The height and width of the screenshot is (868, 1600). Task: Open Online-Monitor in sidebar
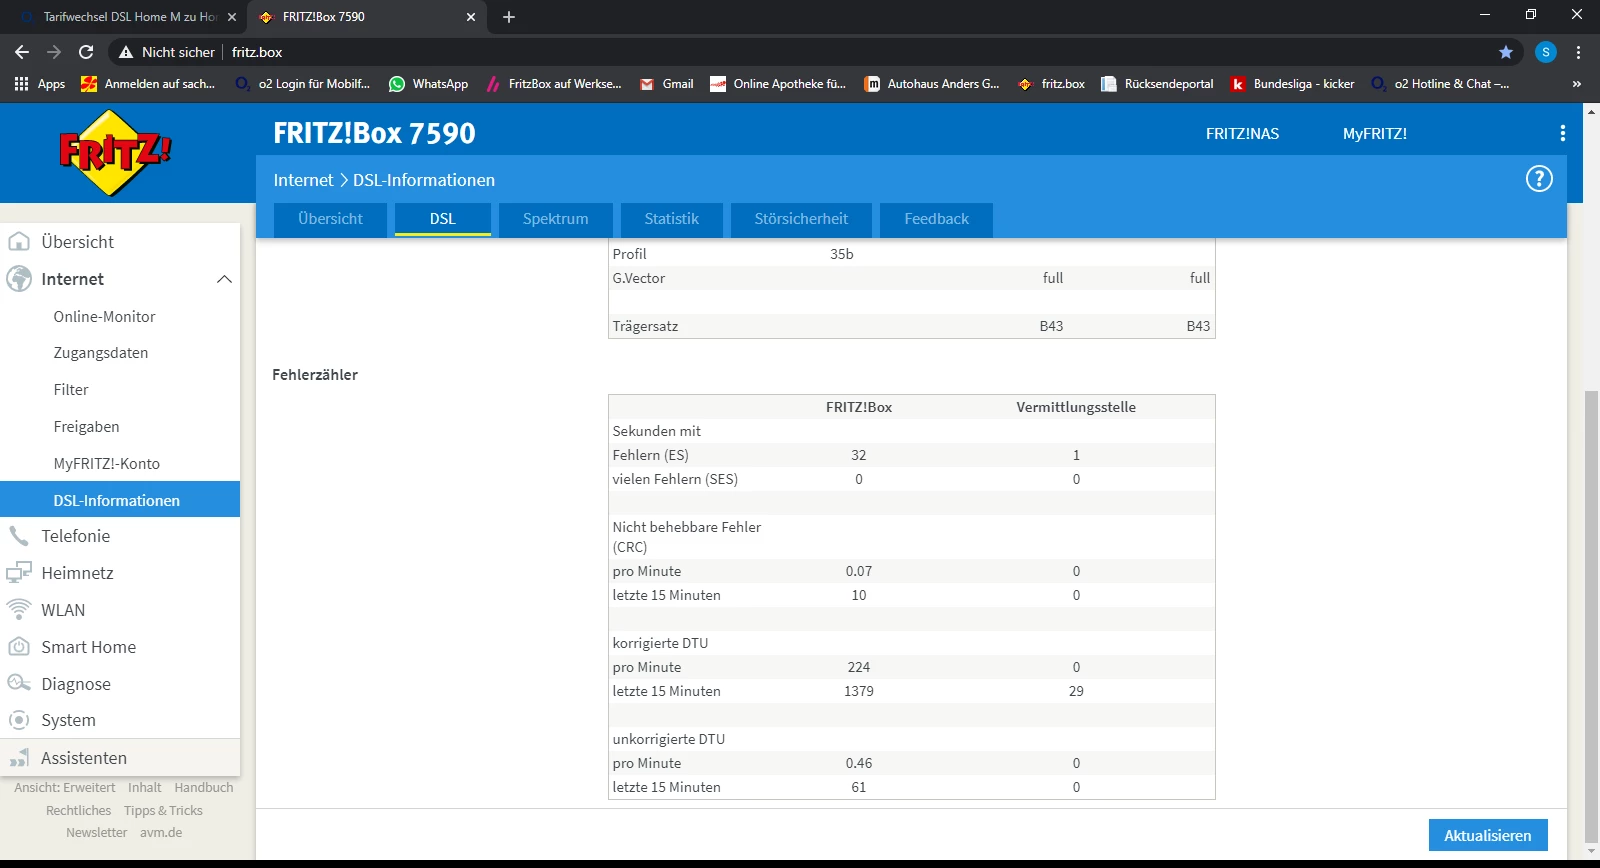(104, 317)
